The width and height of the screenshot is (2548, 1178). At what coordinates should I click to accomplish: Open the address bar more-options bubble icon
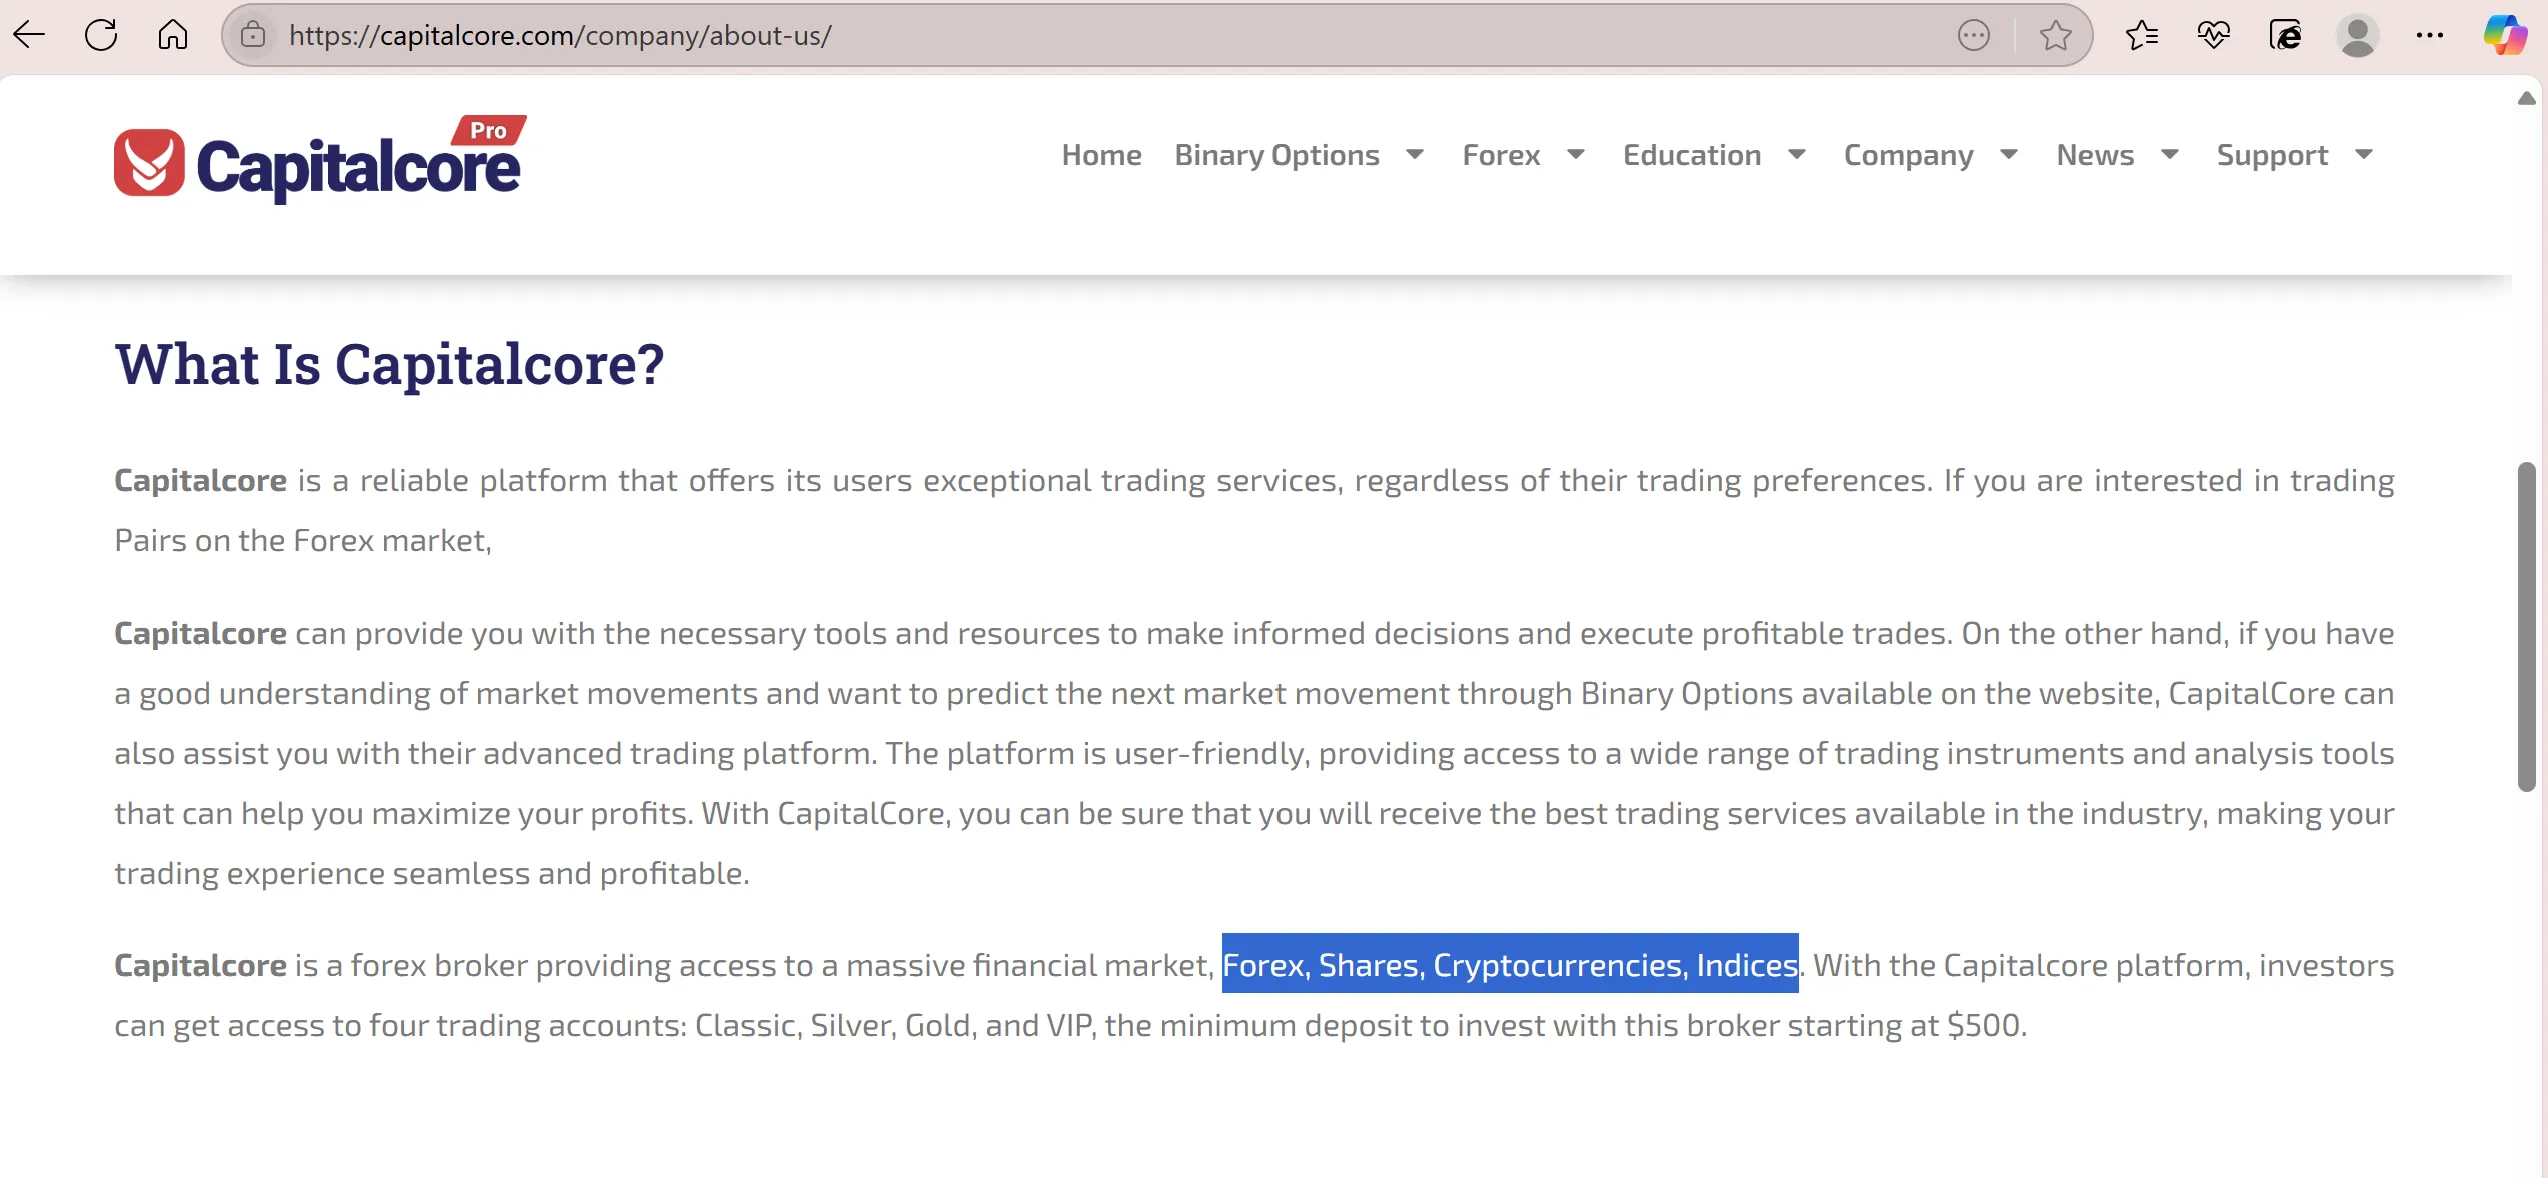[1974, 36]
